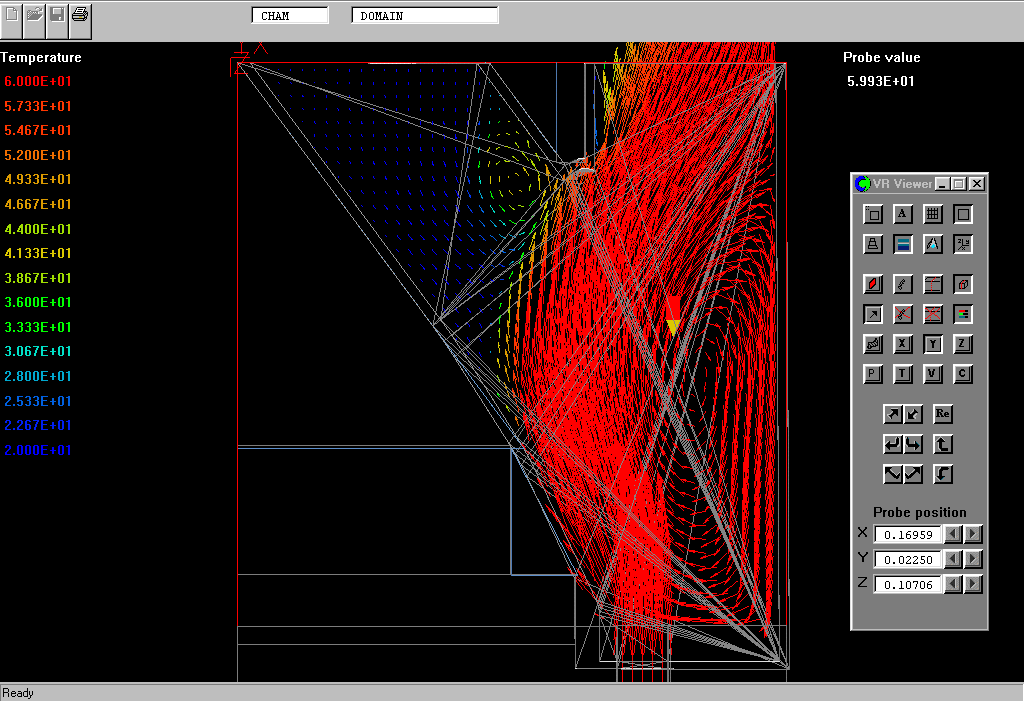Click the 'A' text annotation icon
This screenshot has height=702, width=1024.
(902, 214)
